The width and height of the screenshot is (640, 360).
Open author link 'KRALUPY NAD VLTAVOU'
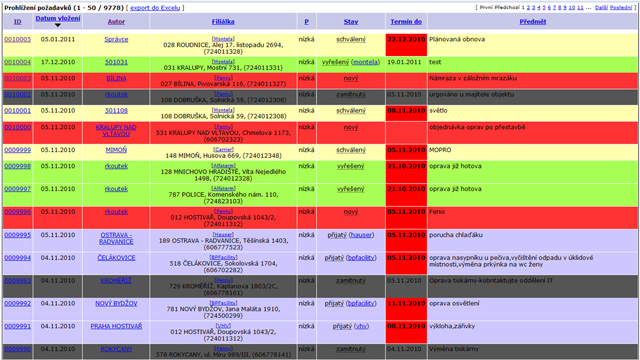116,131
